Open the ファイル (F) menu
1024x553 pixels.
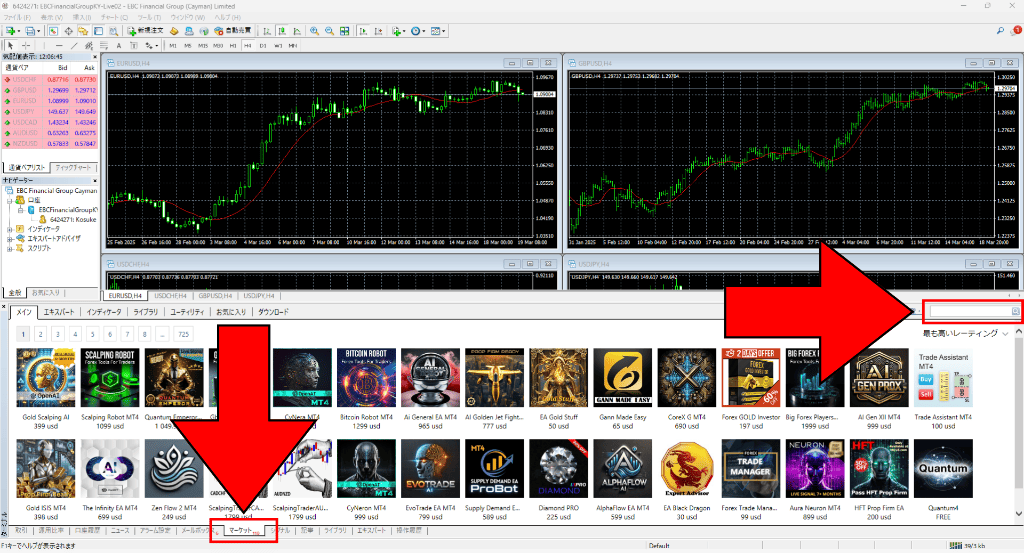pyautogui.click(x=18, y=17)
